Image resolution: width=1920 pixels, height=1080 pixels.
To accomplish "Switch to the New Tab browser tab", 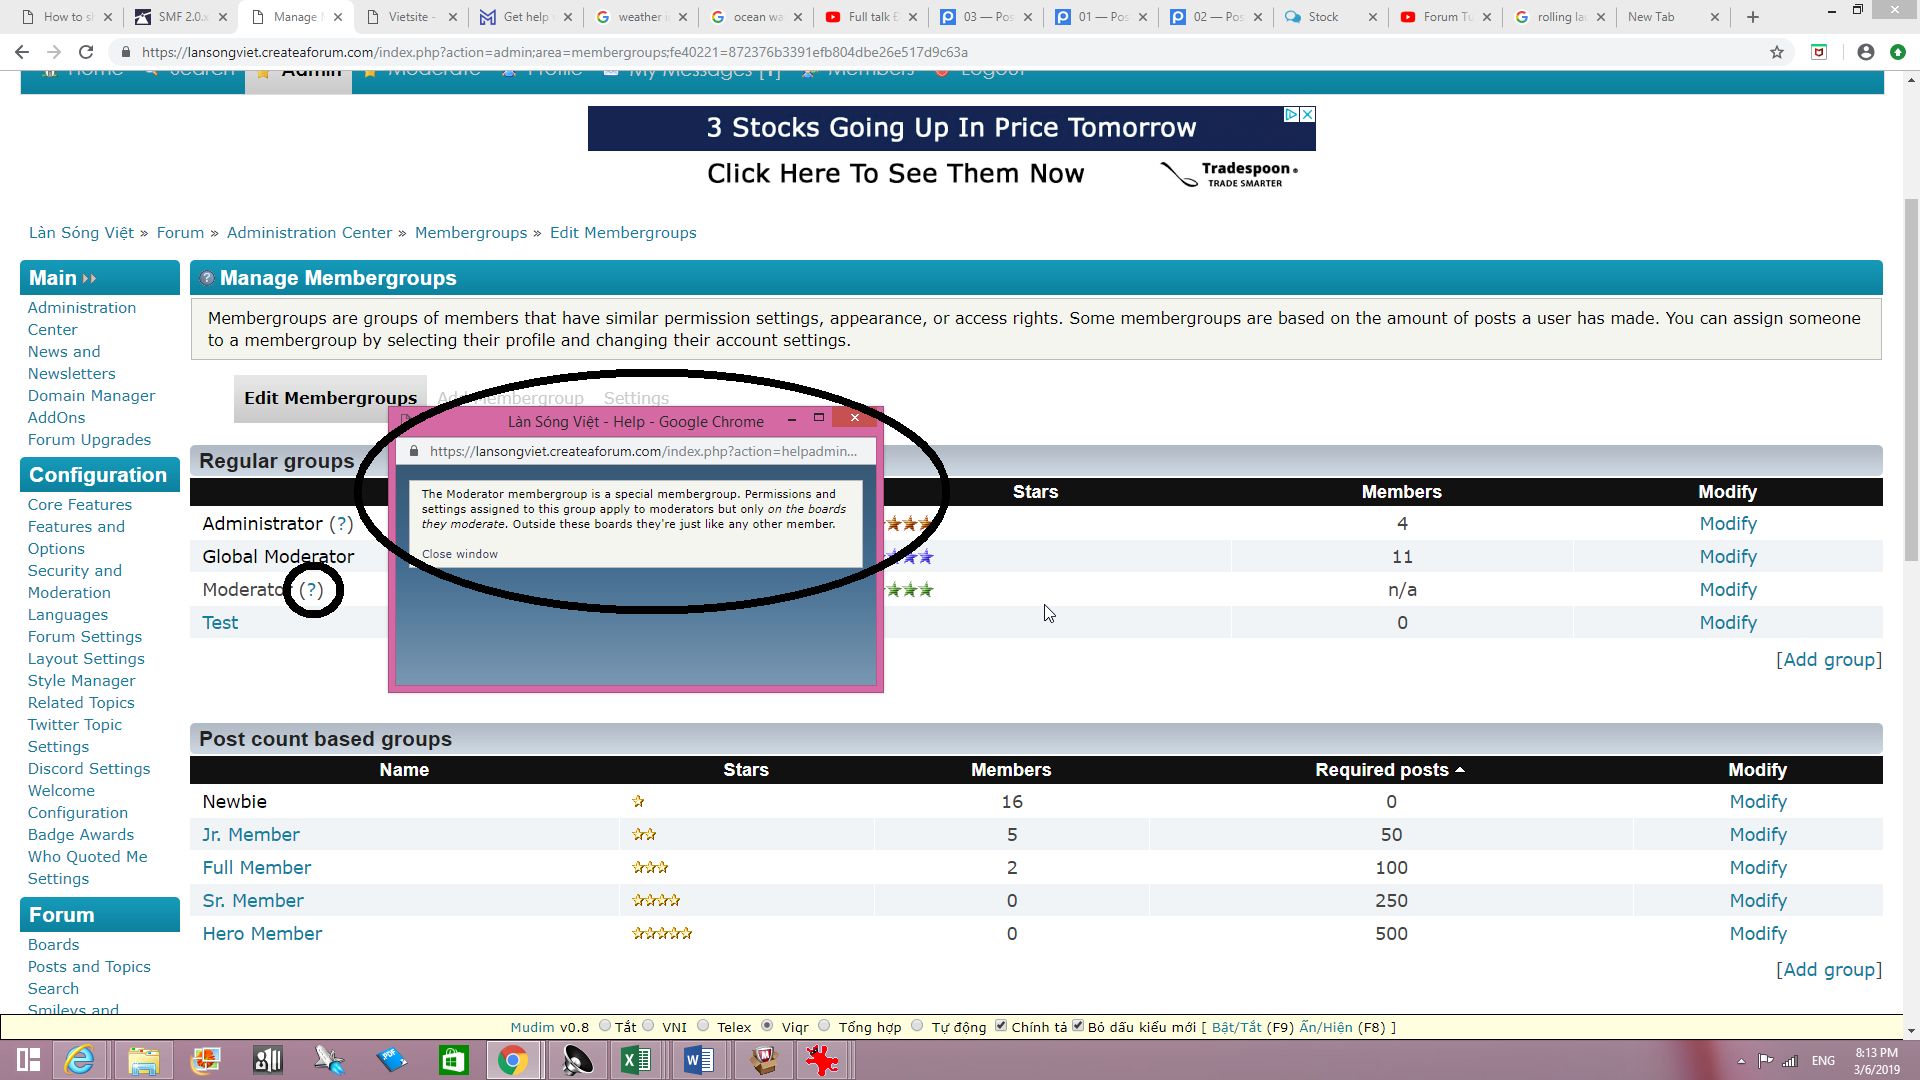I will (x=1673, y=17).
